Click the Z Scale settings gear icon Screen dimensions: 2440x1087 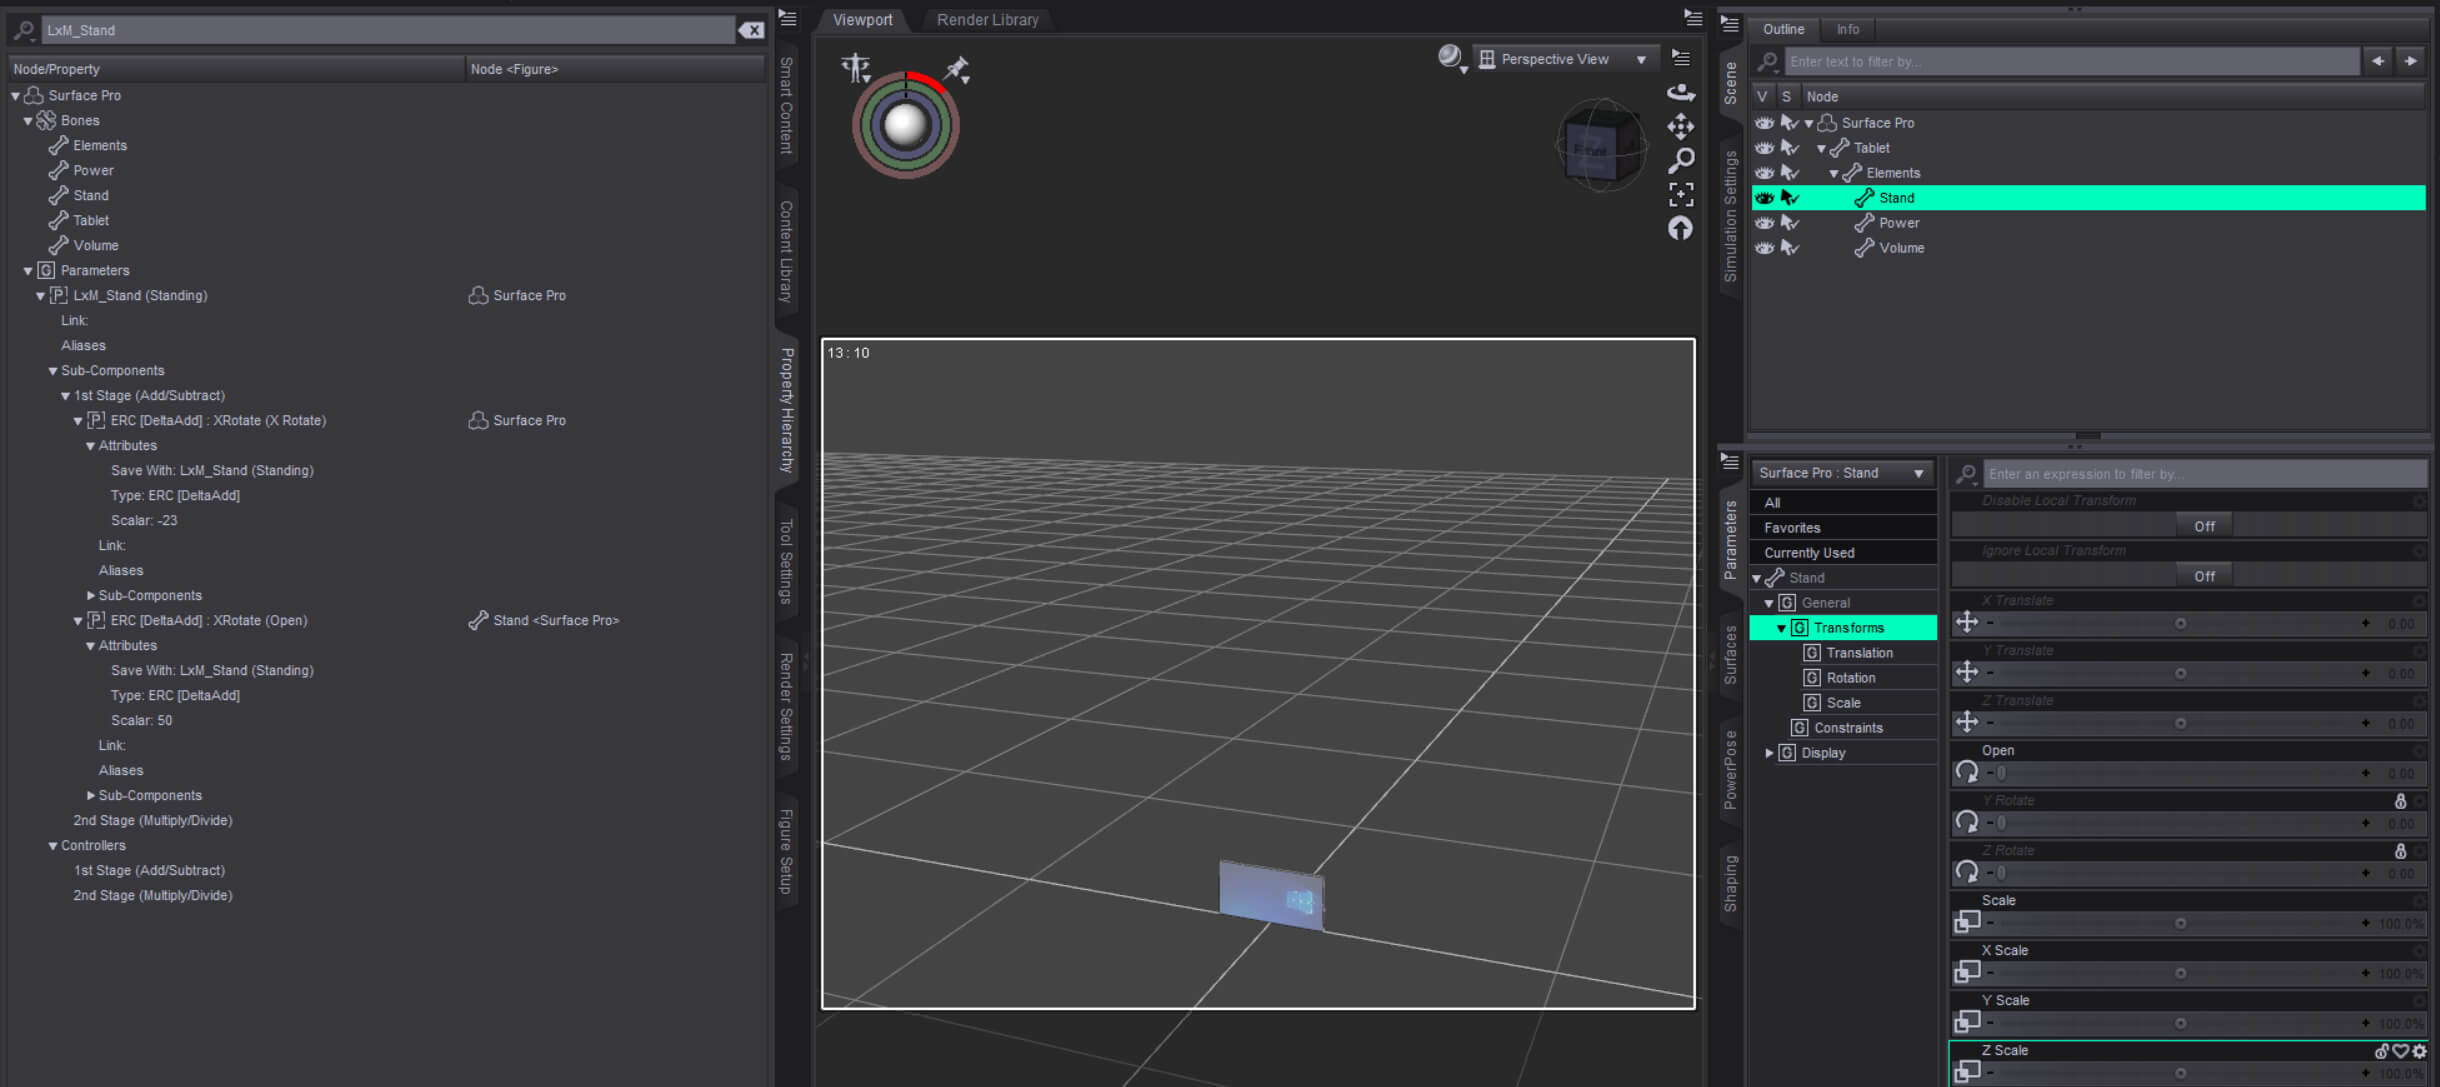pos(2419,1051)
